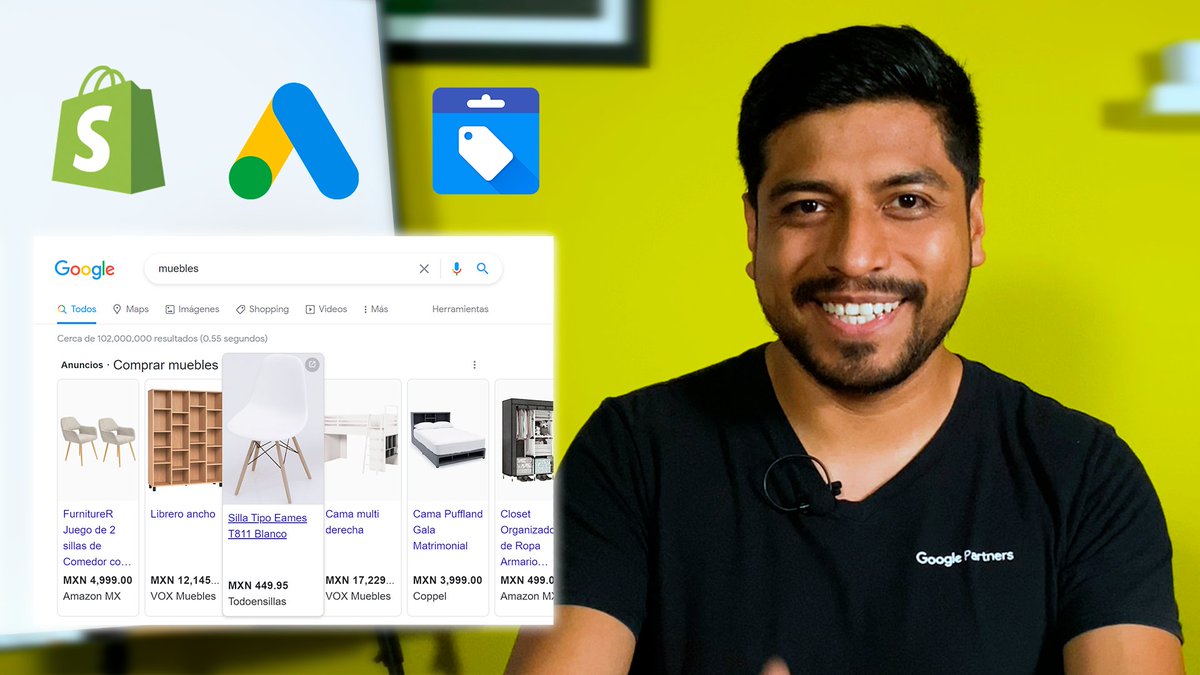Click the badge icon on the Eames chair card

click(x=312, y=364)
